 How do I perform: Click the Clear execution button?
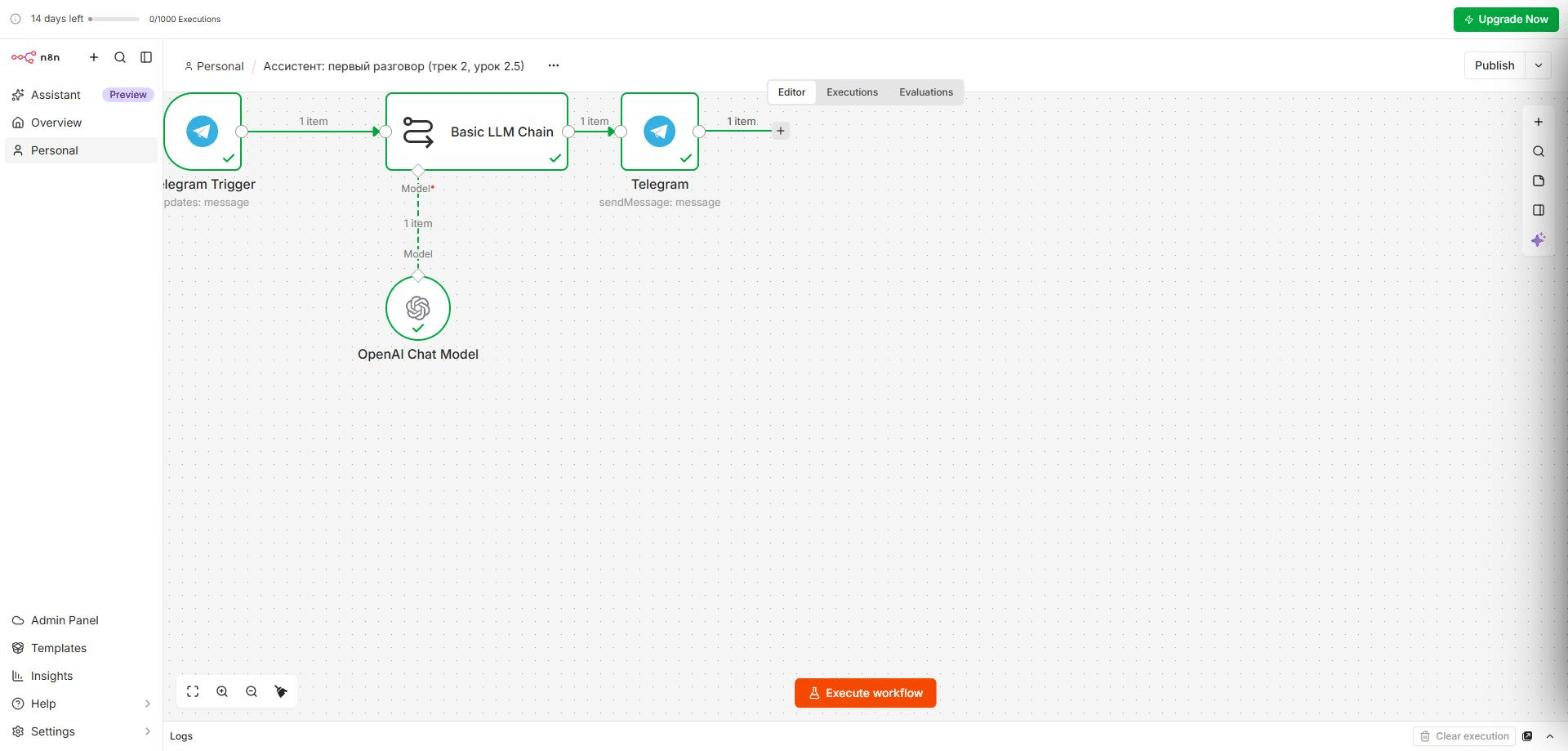pyautogui.click(x=1465, y=736)
